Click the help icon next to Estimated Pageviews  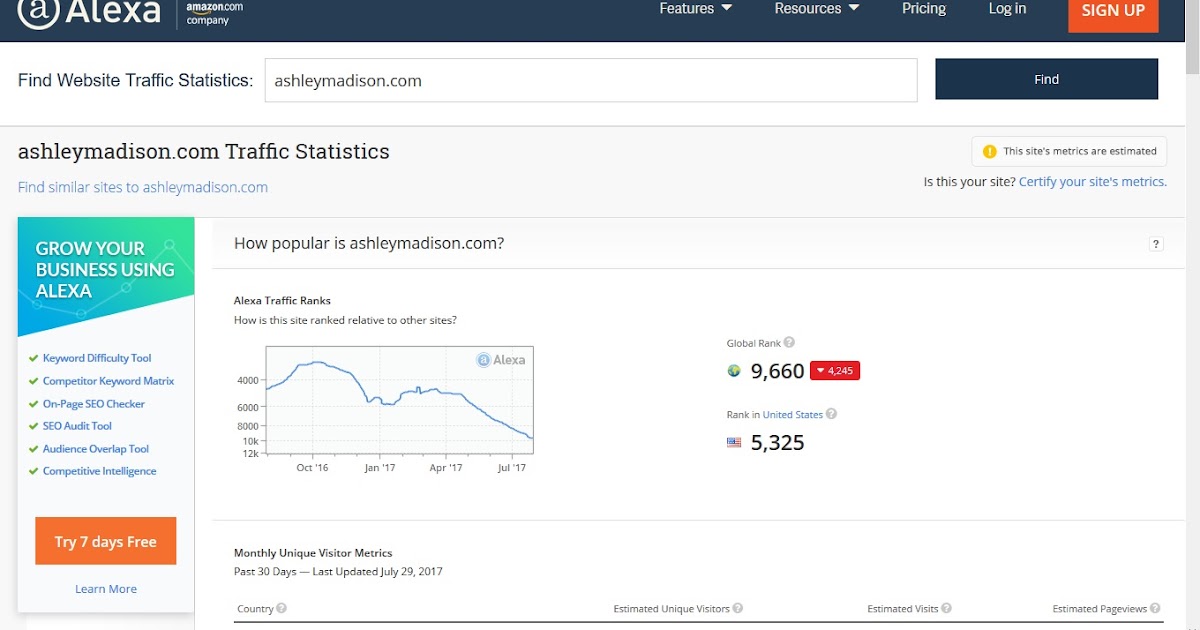point(1156,608)
